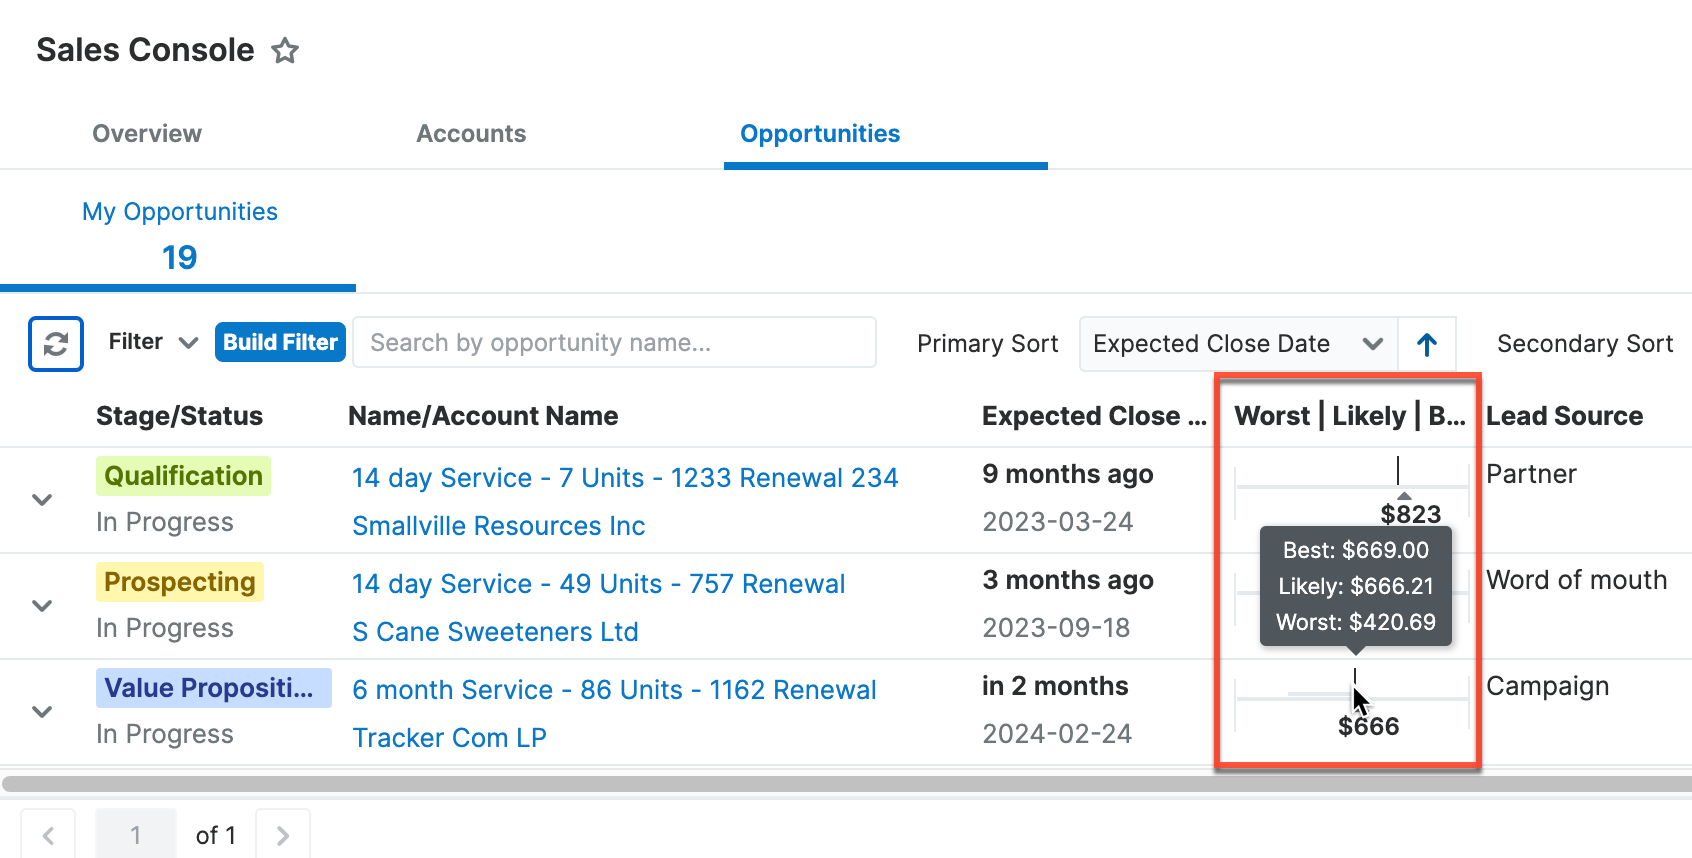The height and width of the screenshot is (858, 1692).
Task: Switch to the Overview tab
Action: [147, 134]
